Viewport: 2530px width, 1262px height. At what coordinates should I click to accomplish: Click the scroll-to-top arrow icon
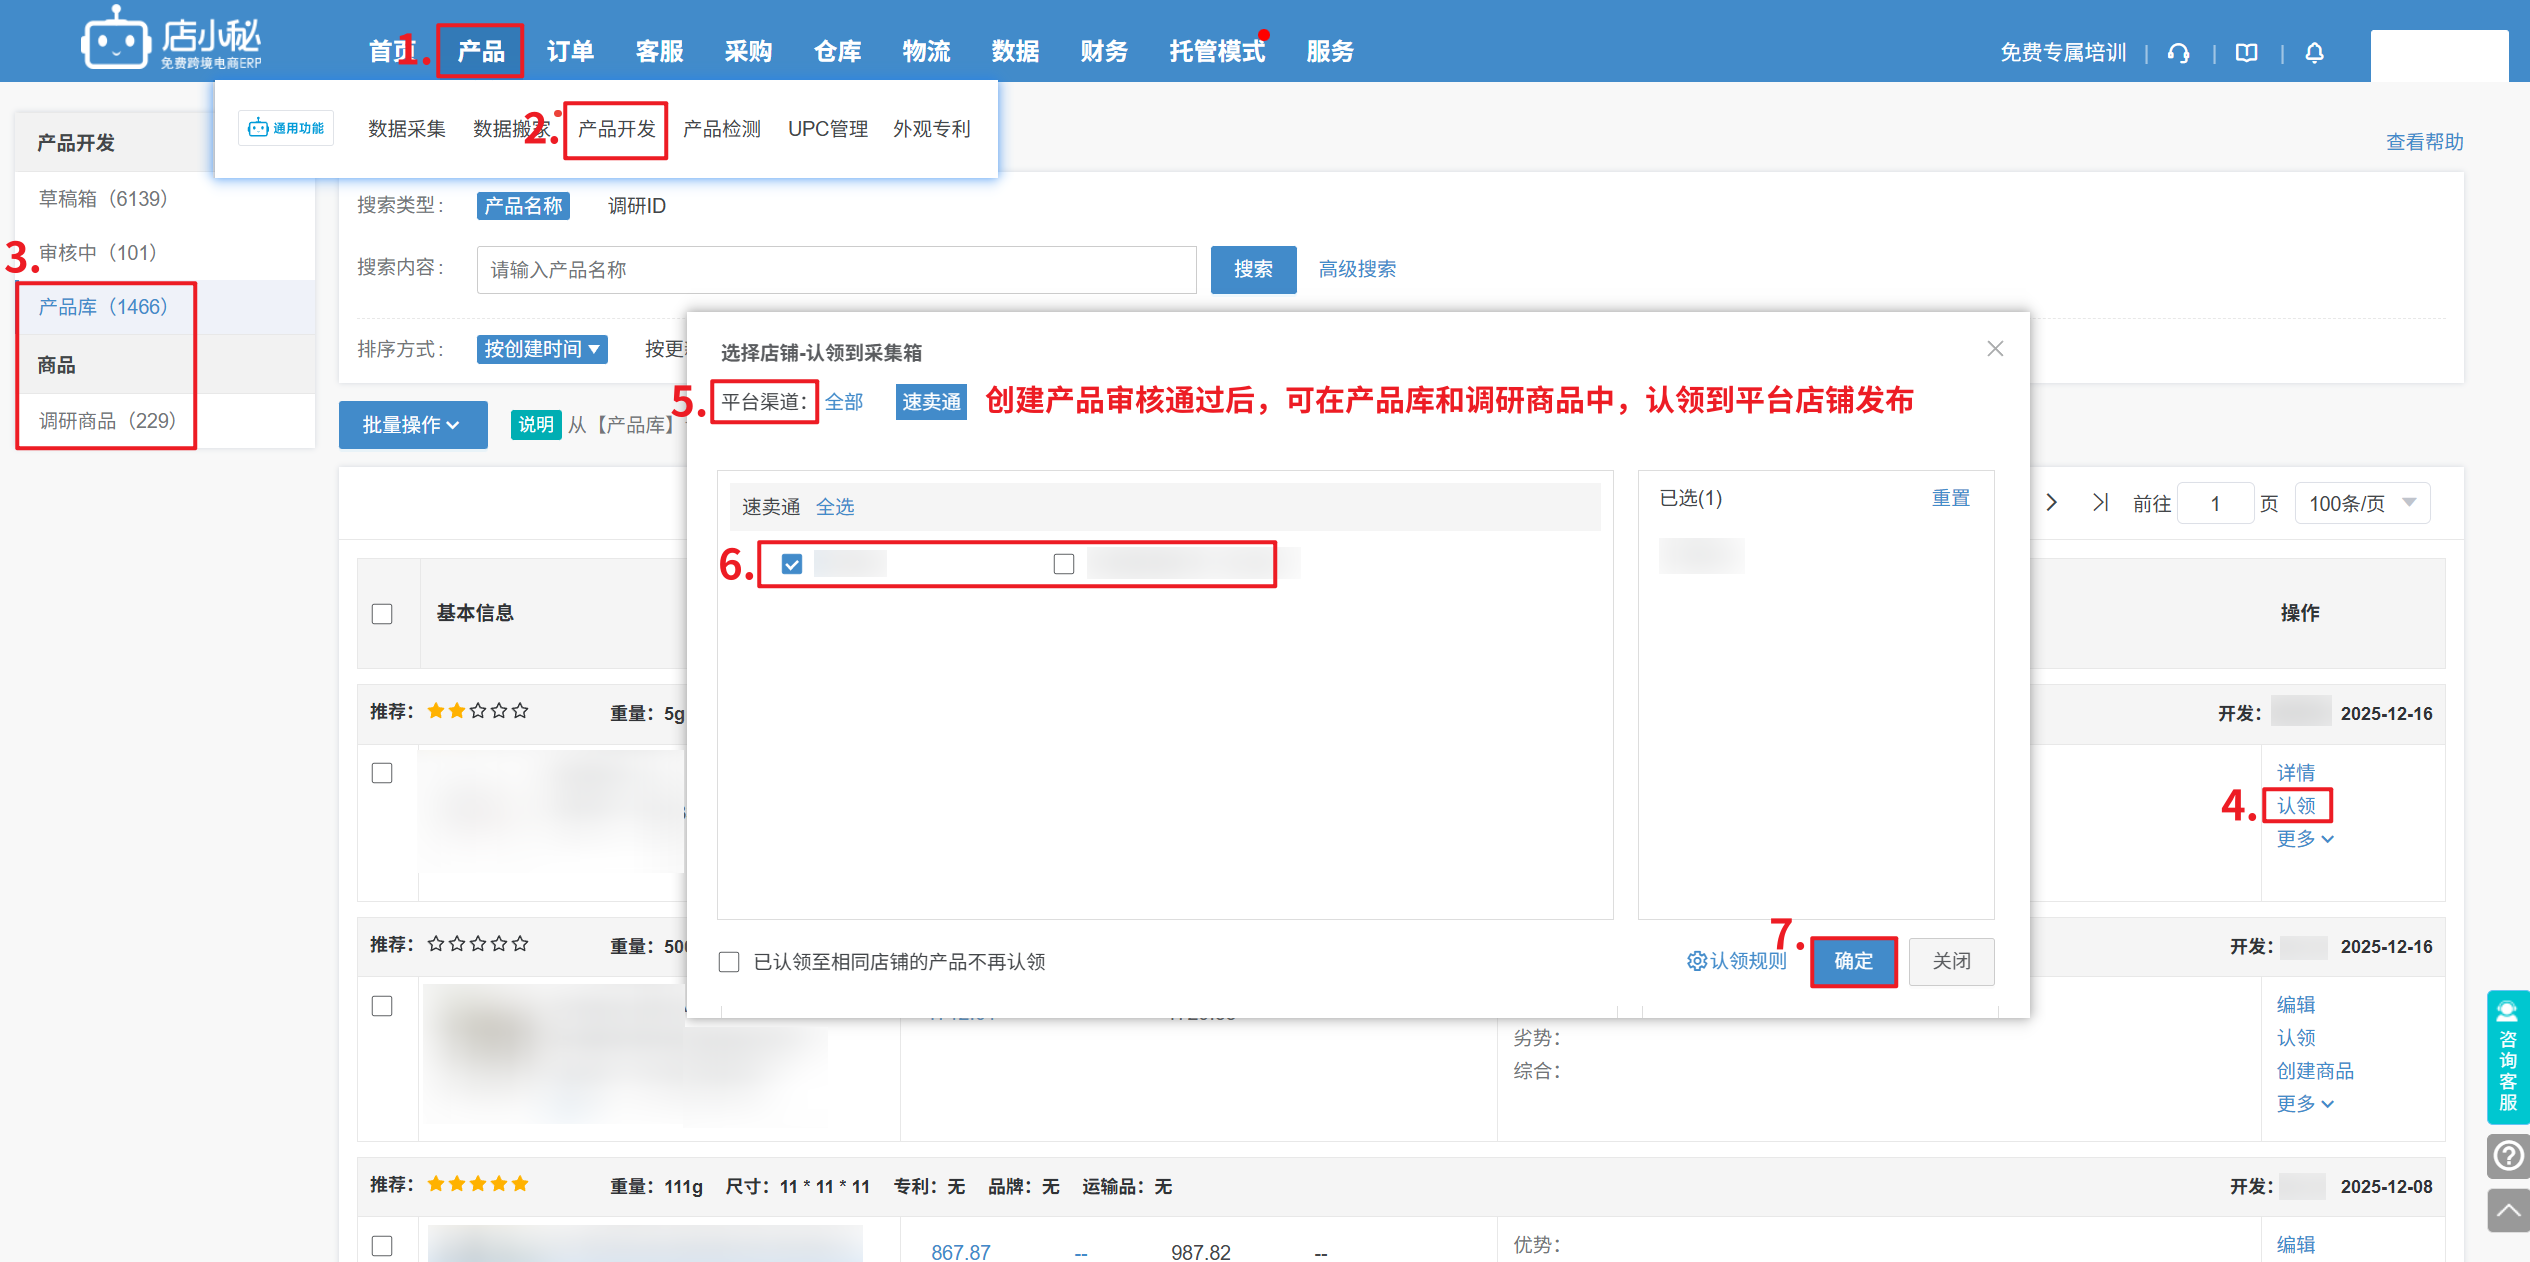(x=2507, y=1211)
